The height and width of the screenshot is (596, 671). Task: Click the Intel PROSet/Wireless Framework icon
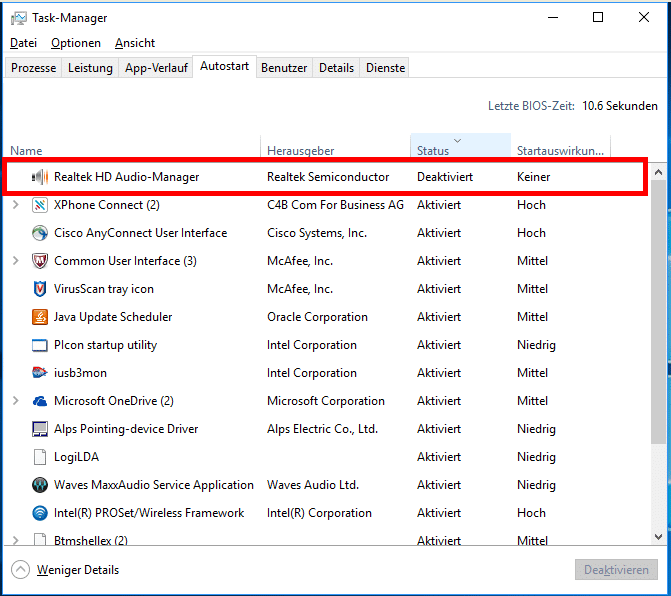[40, 513]
